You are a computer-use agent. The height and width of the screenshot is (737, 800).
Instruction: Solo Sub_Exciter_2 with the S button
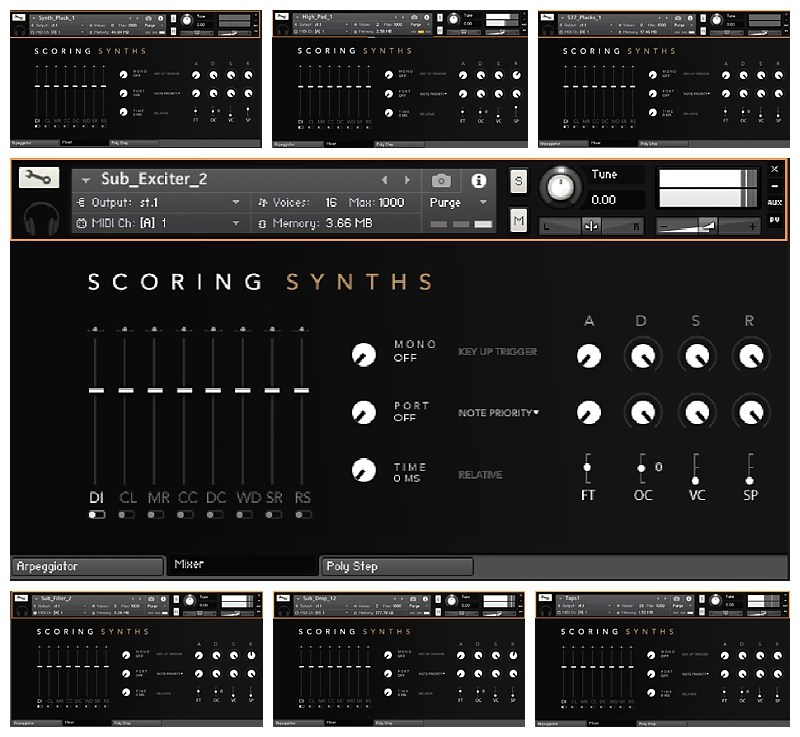518,180
